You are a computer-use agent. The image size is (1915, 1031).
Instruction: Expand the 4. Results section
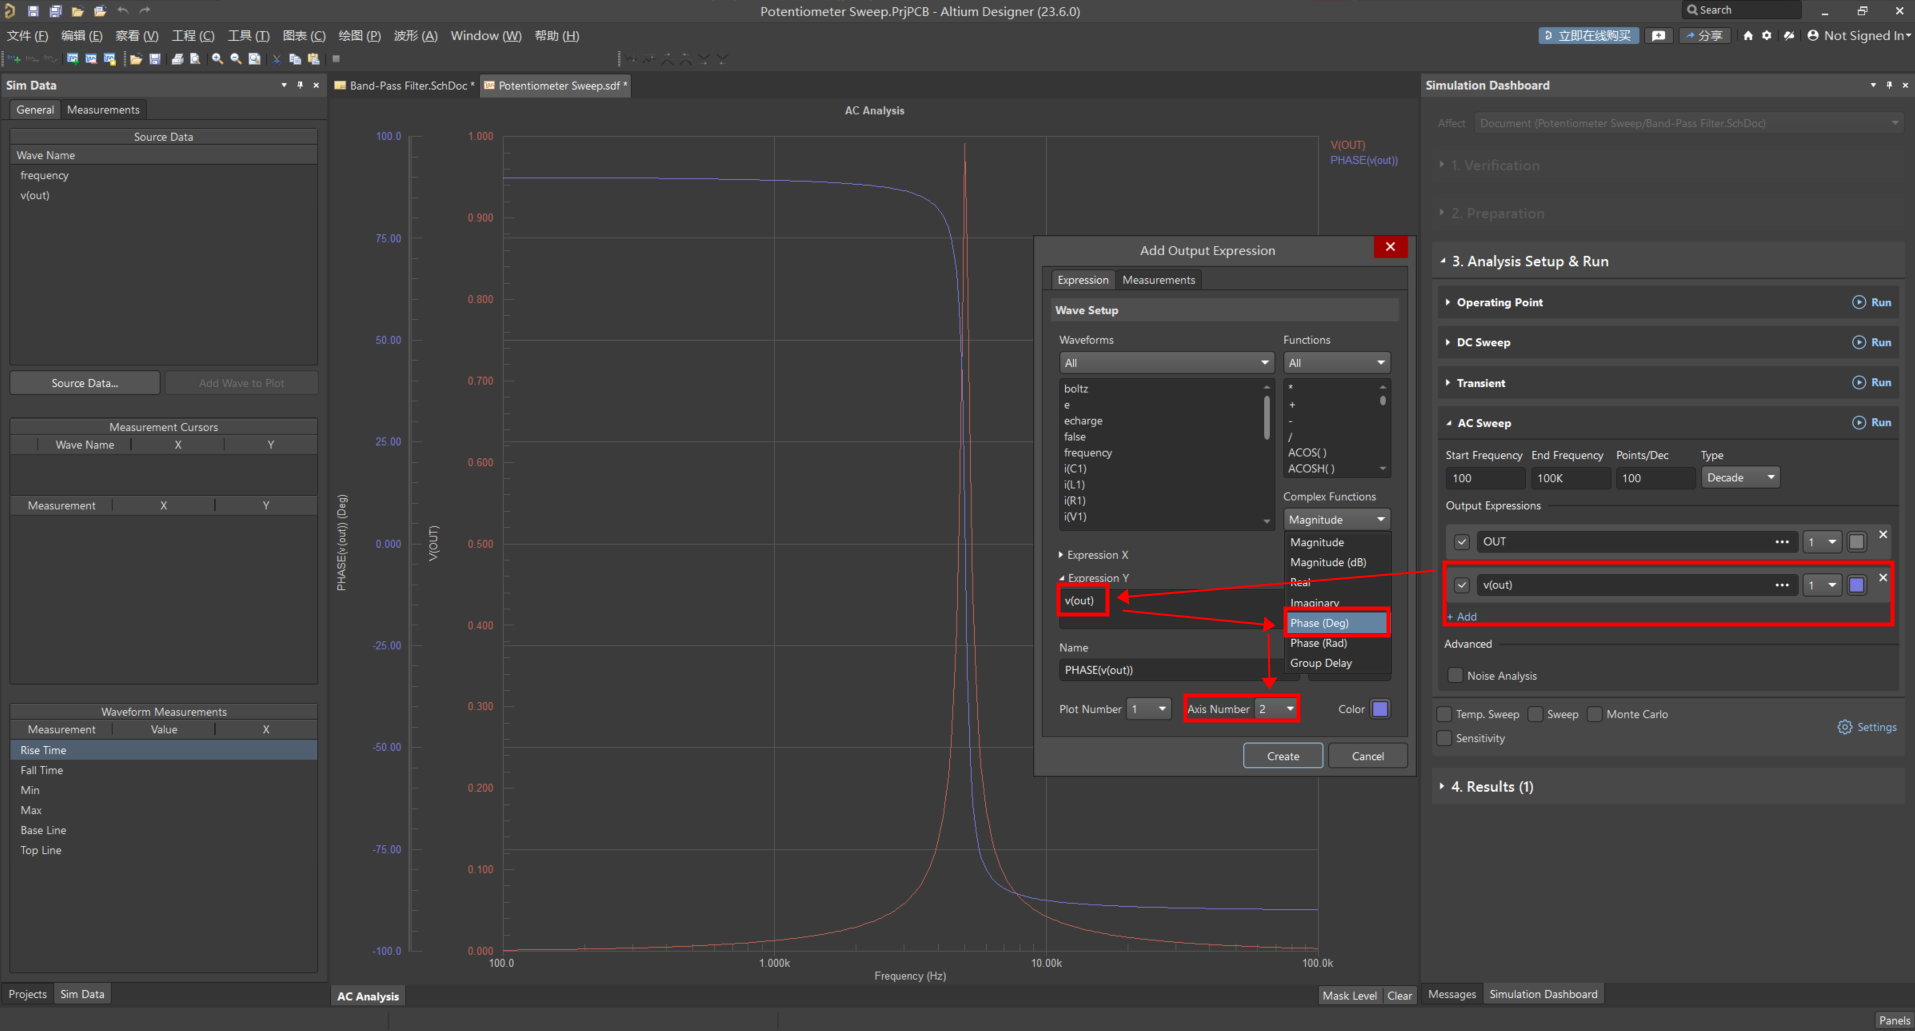(1491, 787)
